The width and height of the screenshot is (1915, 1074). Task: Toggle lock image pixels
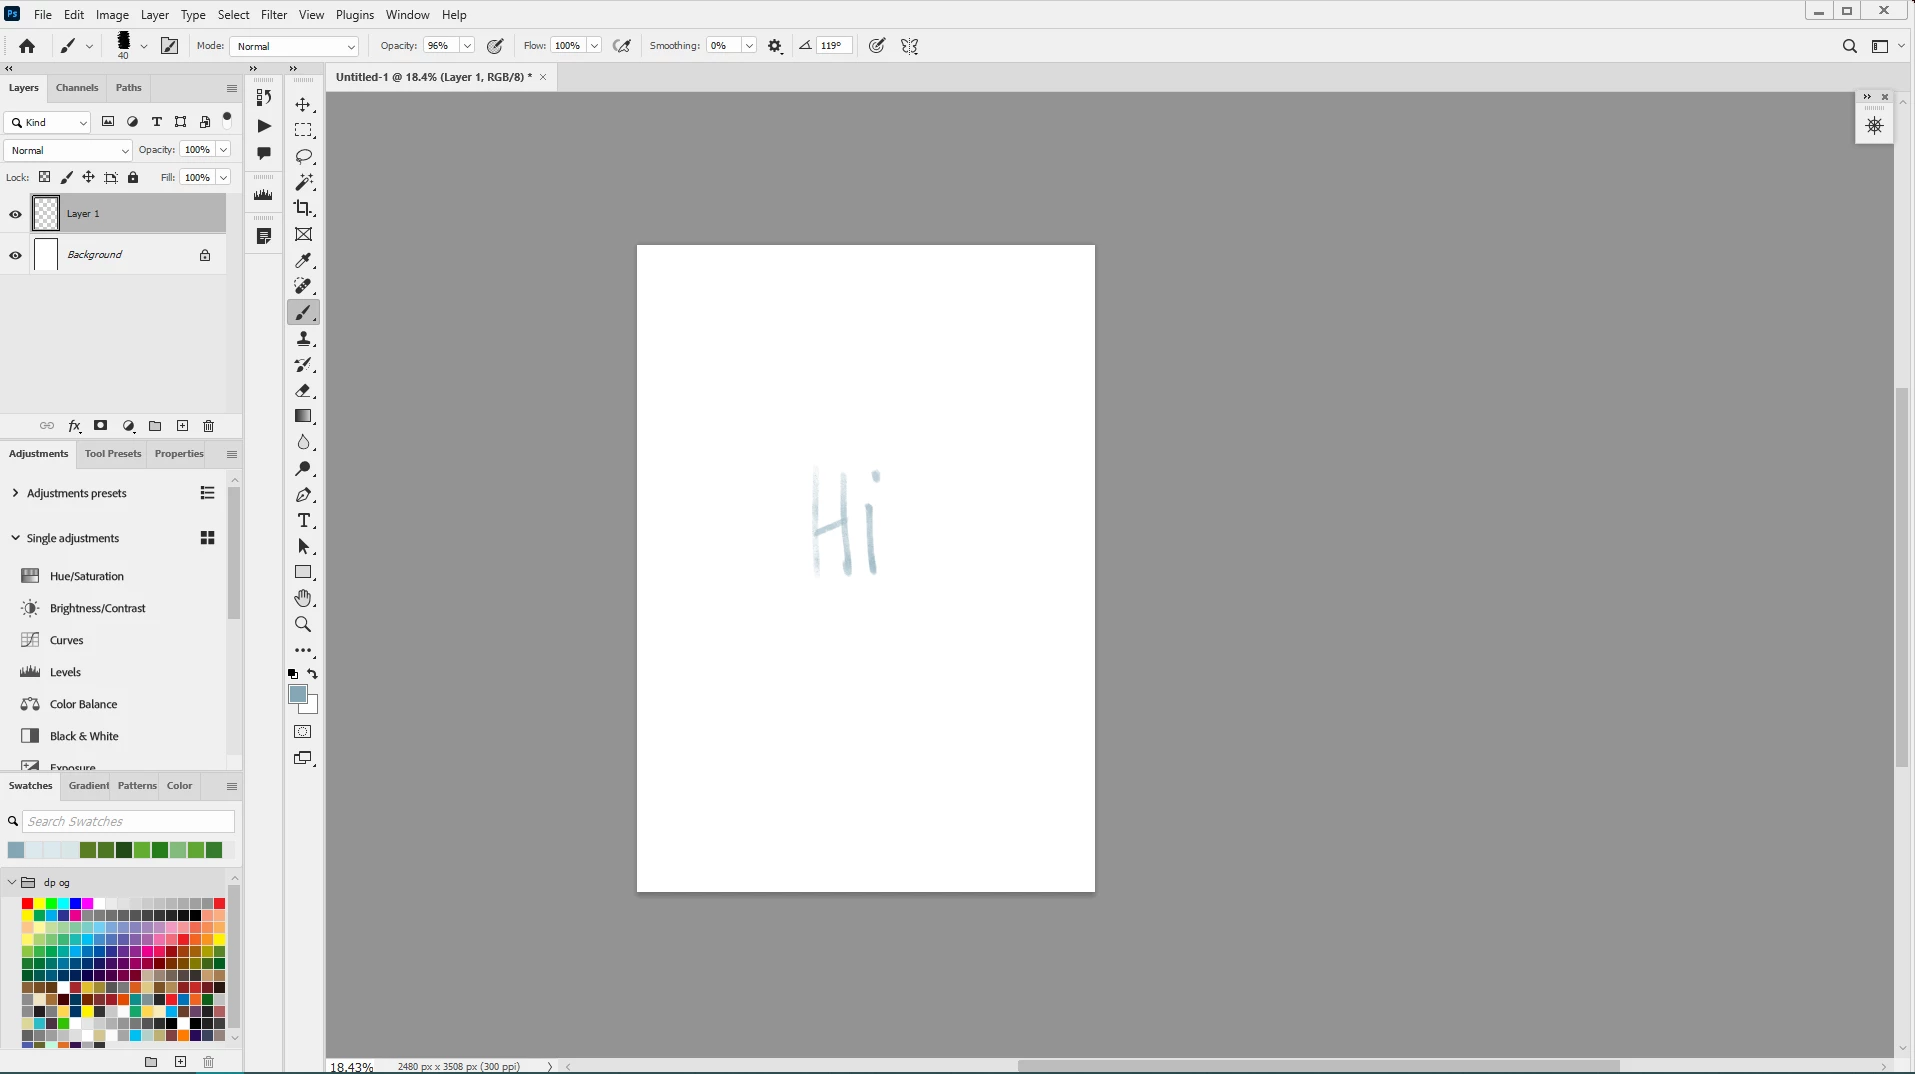point(66,178)
